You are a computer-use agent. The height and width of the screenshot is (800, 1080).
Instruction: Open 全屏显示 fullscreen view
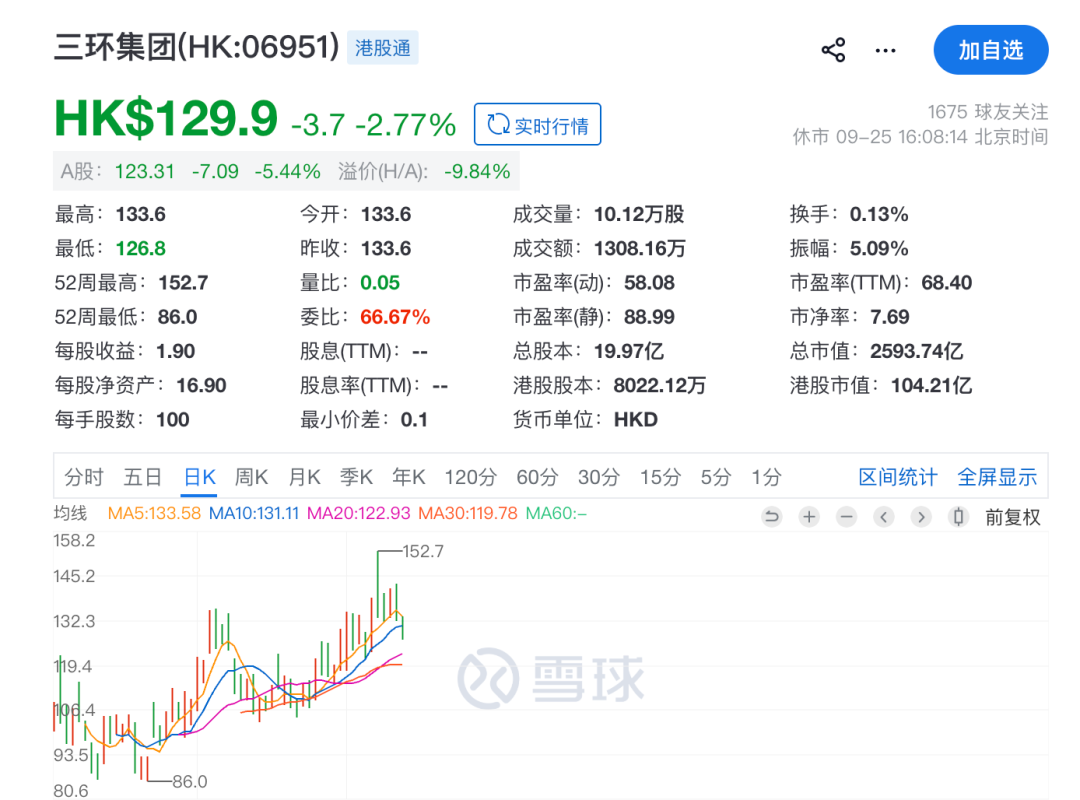pyautogui.click(x=997, y=477)
